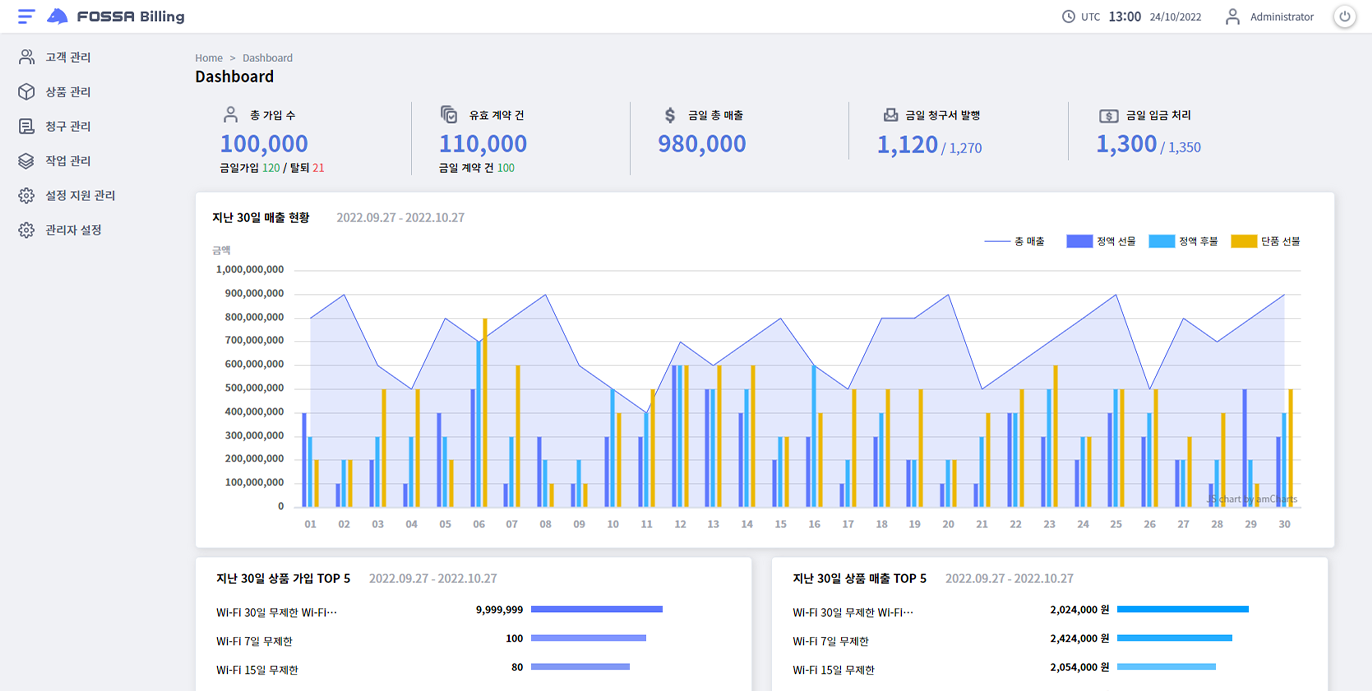Image resolution: width=1372 pixels, height=691 pixels.
Task: Go to Home in the breadcrumb
Action: pyautogui.click(x=209, y=58)
